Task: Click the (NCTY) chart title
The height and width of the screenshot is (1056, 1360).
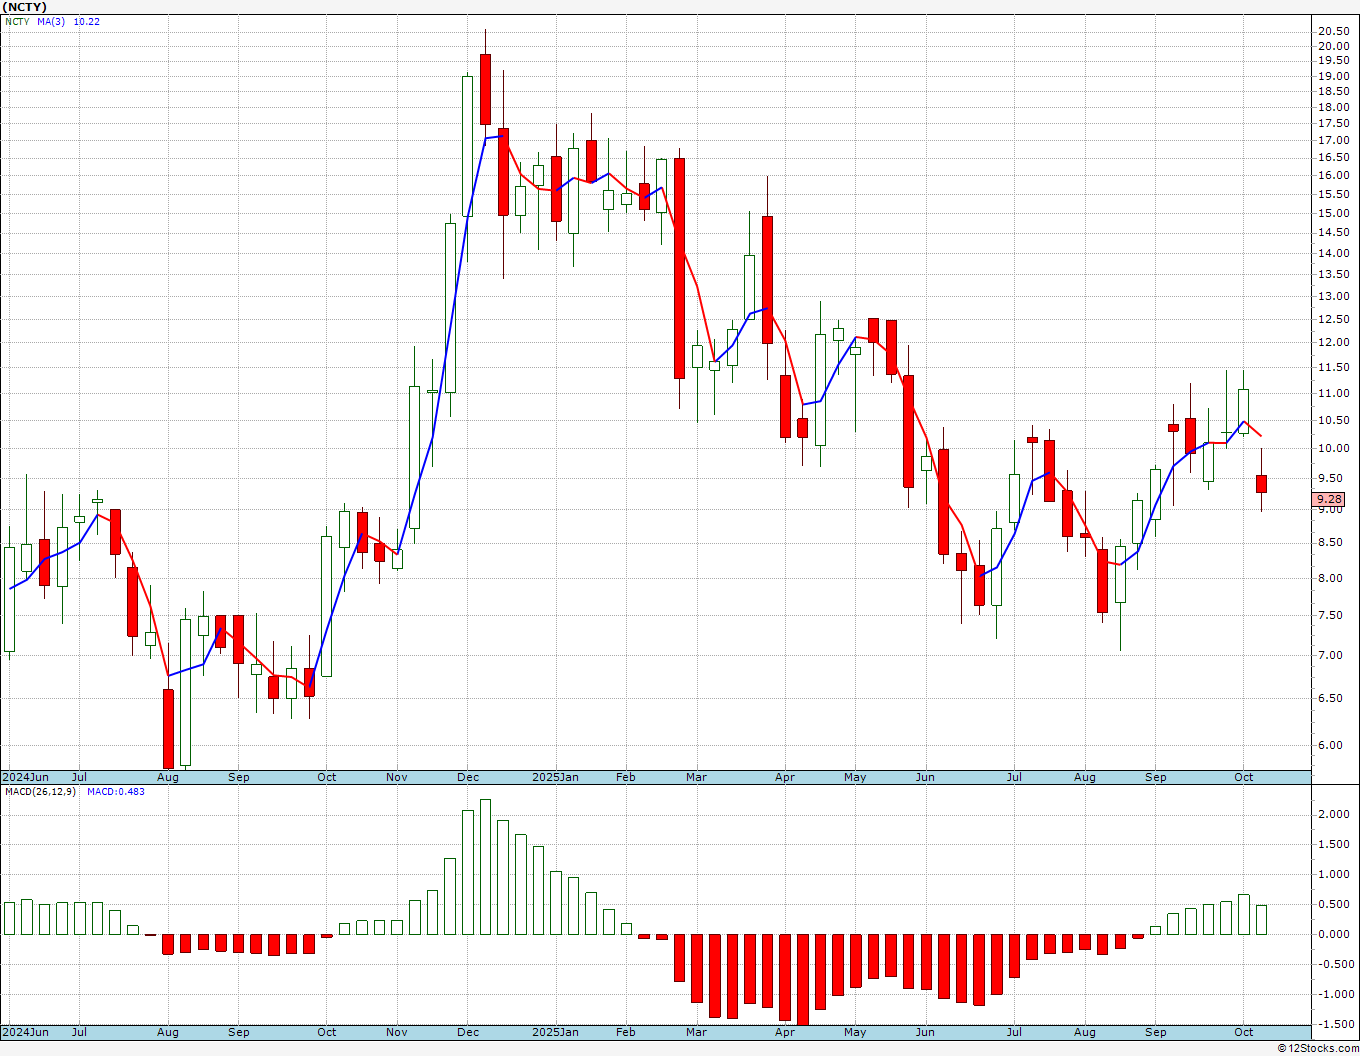Action: point(24,7)
